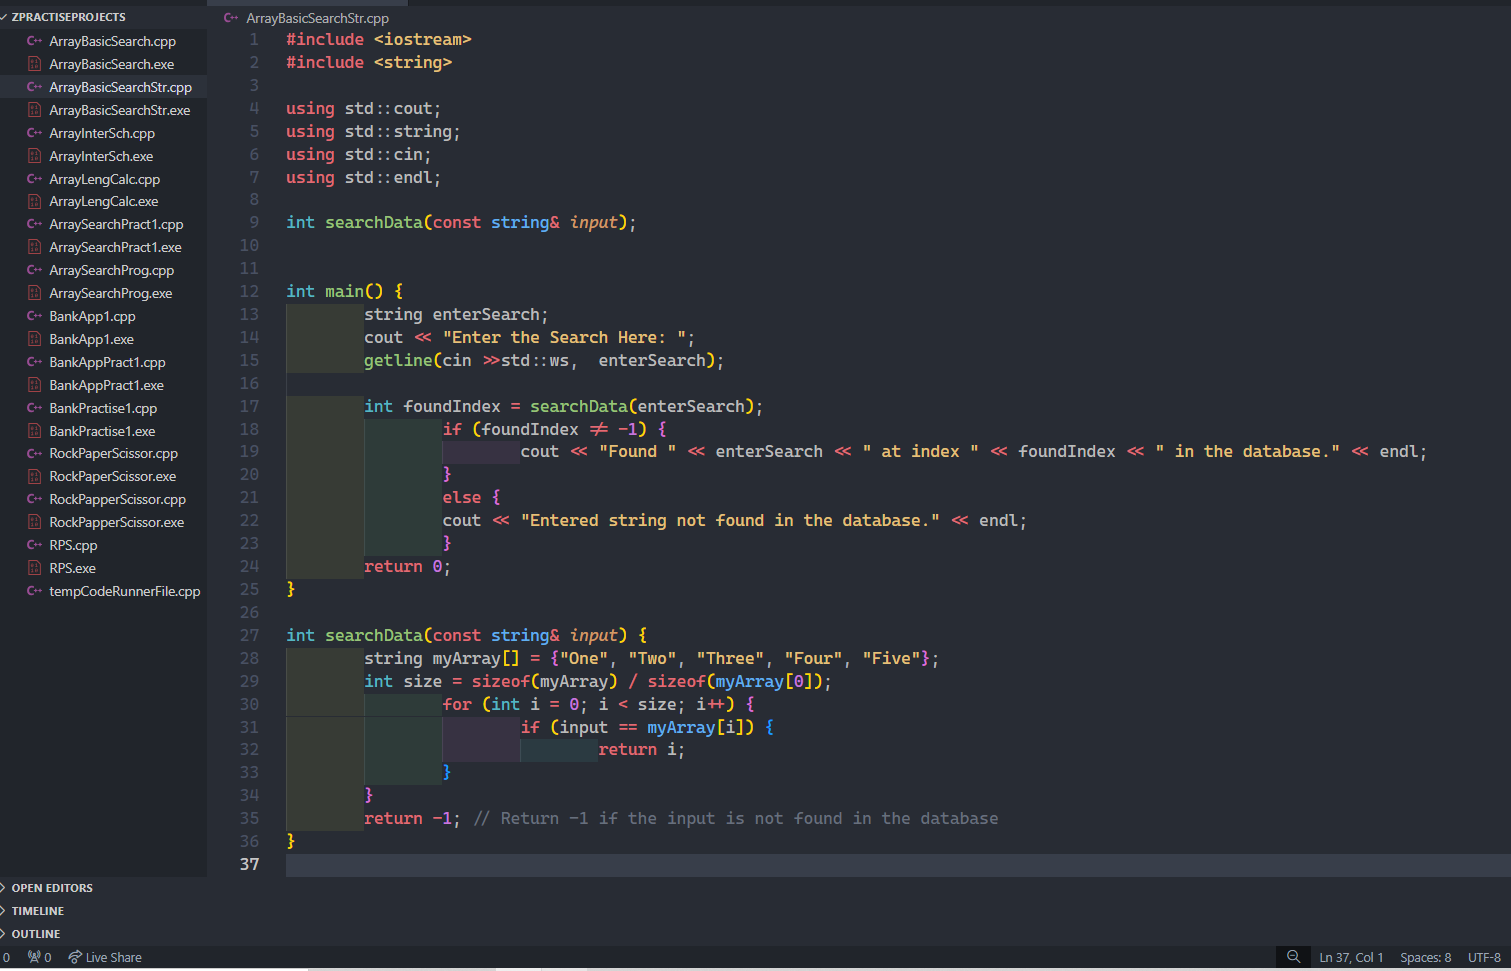Viewport: 1511px width, 971px height.
Task: Click the C++ icon next to BankApp1.cpp
Action: pos(34,316)
